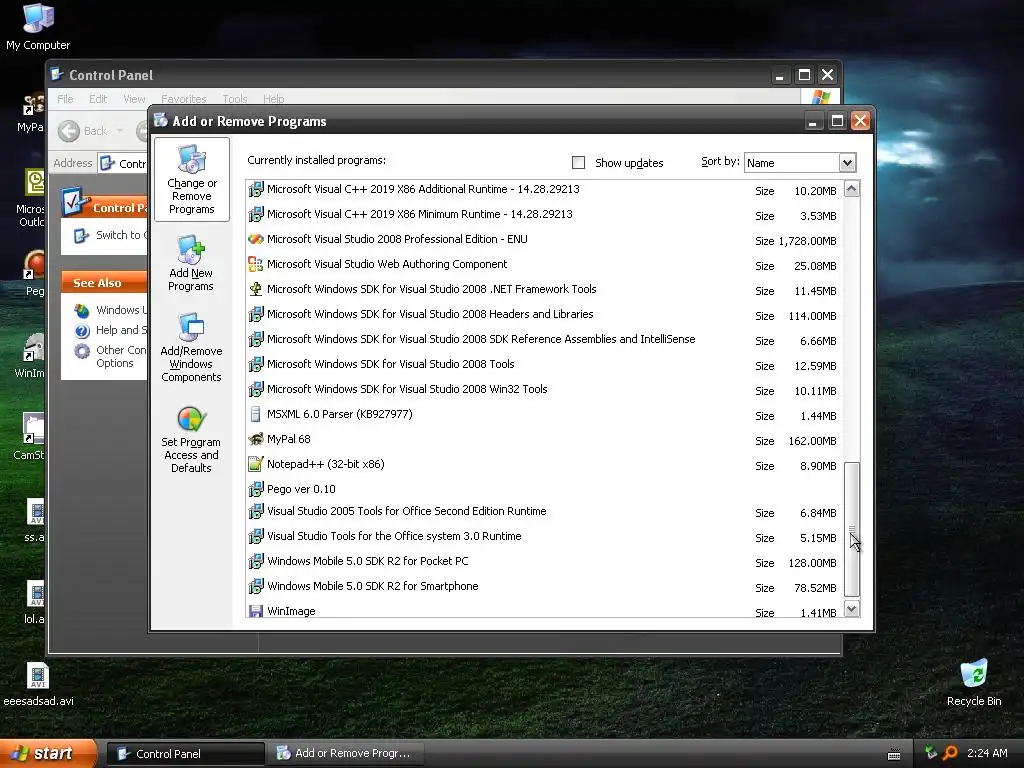Viewport: 1024px width, 768px height.
Task: Click Help and Support link in See Also
Action: [121, 330]
